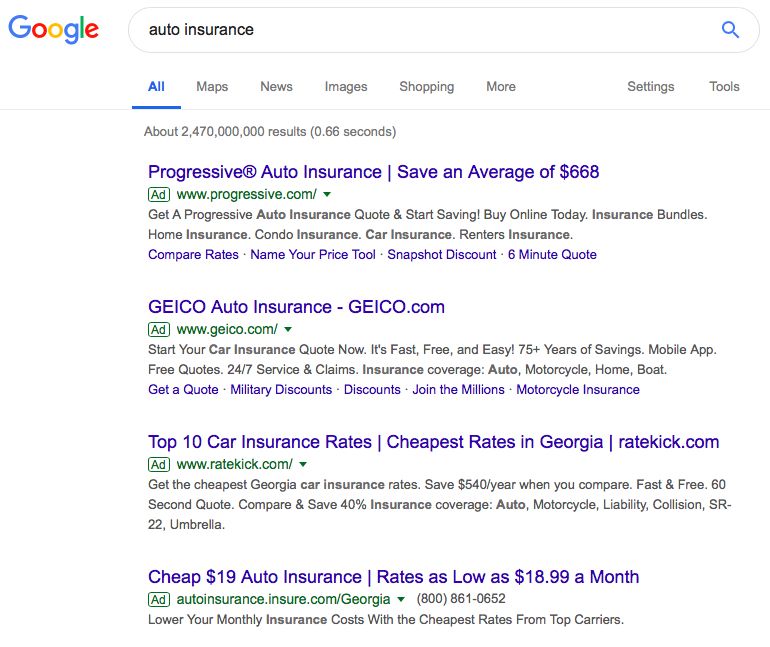Follow the GEICO Discounts sitelink
This screenshot has width=770, height=647.
click(372, 389)
